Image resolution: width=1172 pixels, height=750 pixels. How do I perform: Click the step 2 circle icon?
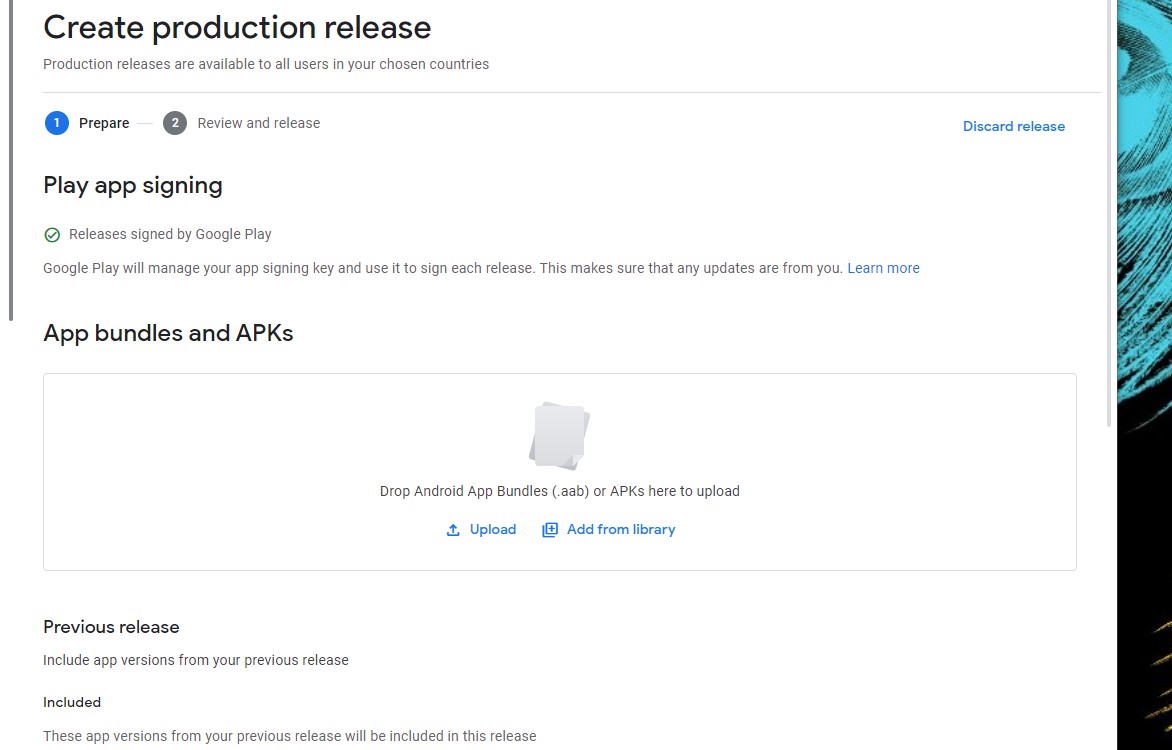(175, 123)
